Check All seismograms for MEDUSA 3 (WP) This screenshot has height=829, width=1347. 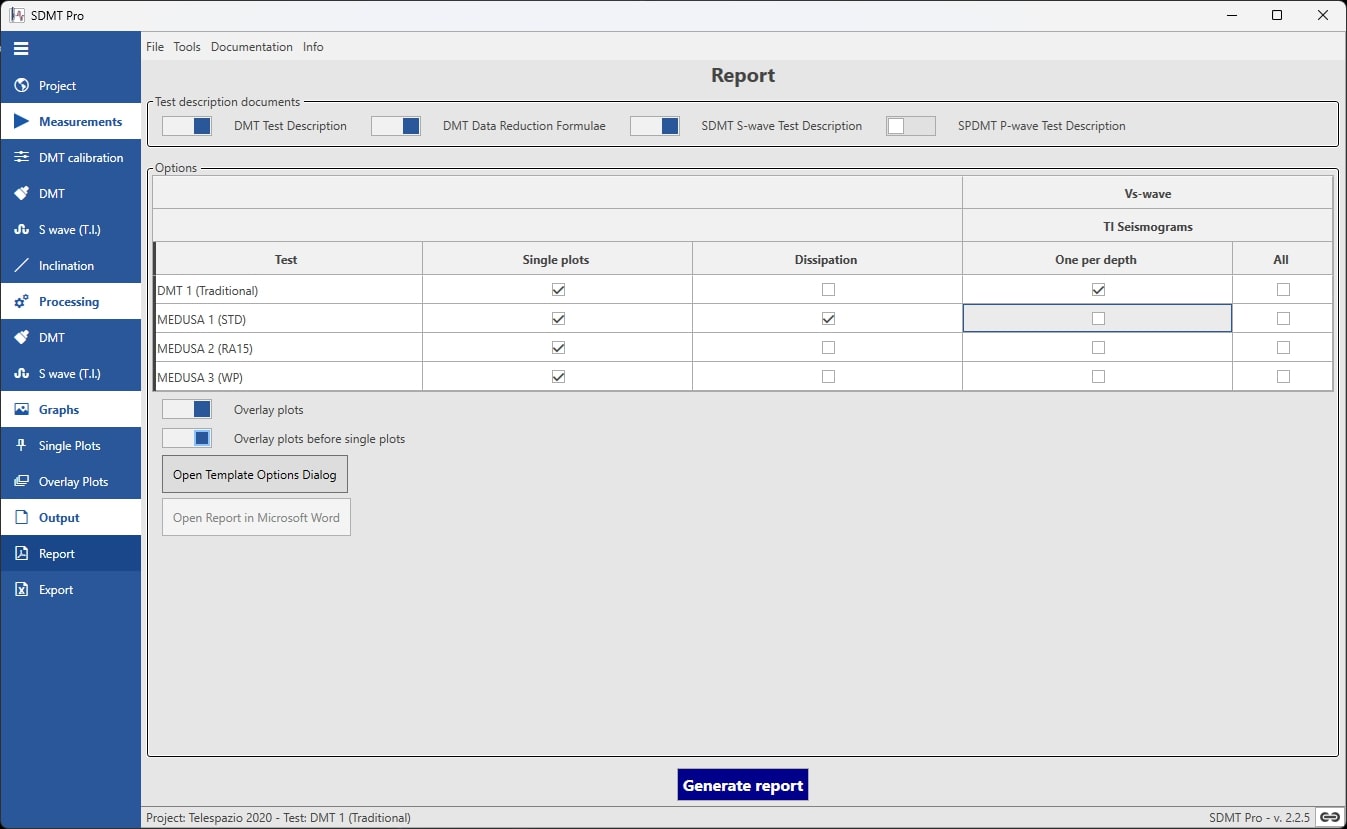coord(1283,377)
